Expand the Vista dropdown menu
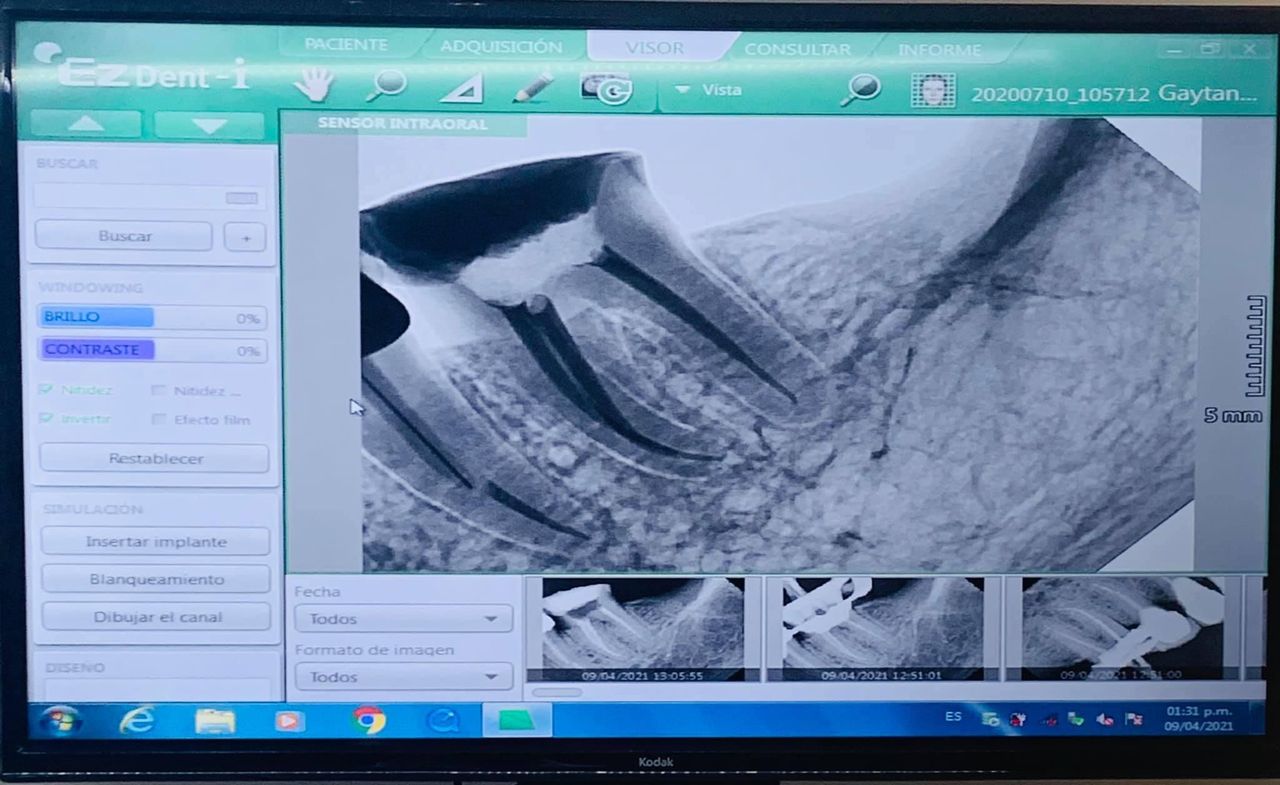Image resolution: width=1280 pixels, height=785 pixels. point(708,90)
